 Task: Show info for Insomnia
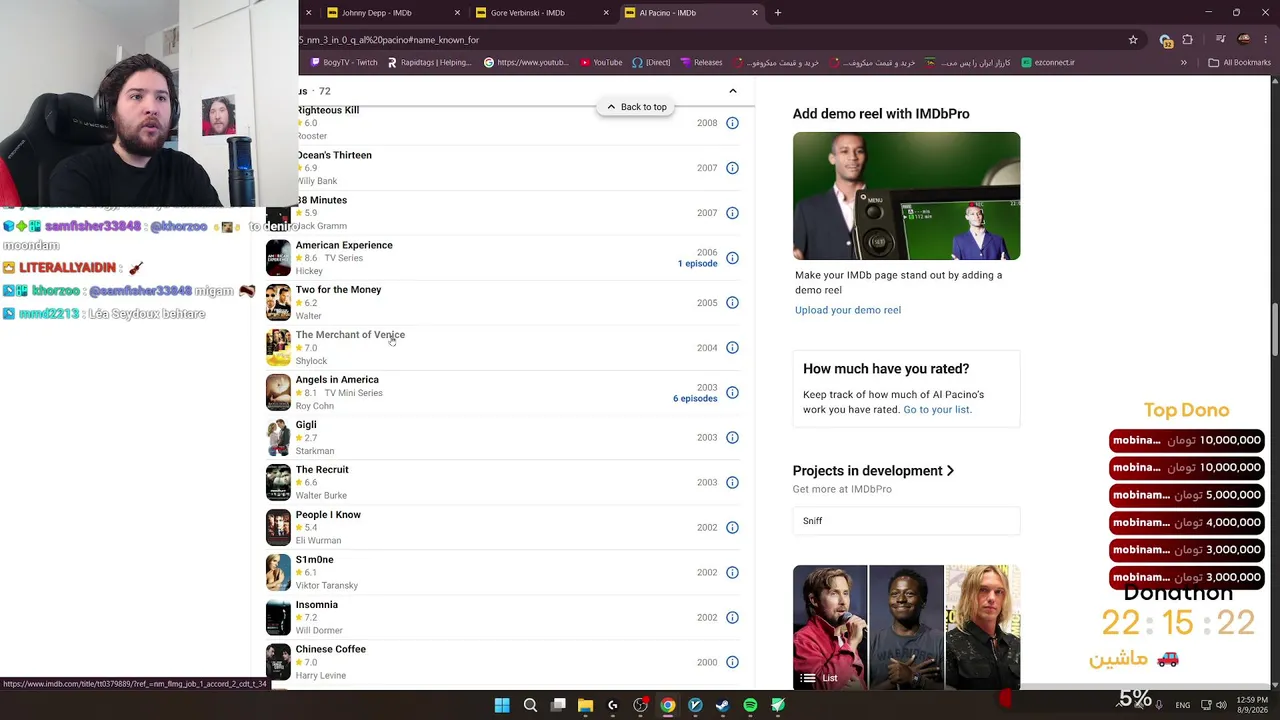point(732,618)
